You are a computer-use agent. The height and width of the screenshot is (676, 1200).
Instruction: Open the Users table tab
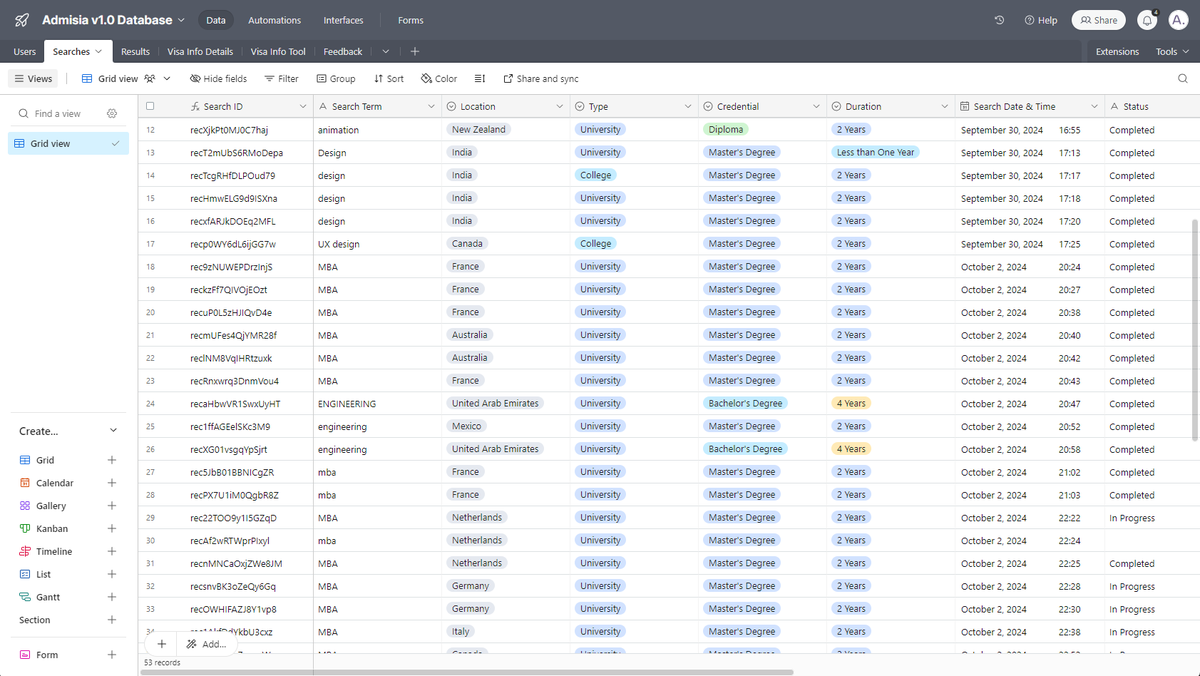point(25,51)
